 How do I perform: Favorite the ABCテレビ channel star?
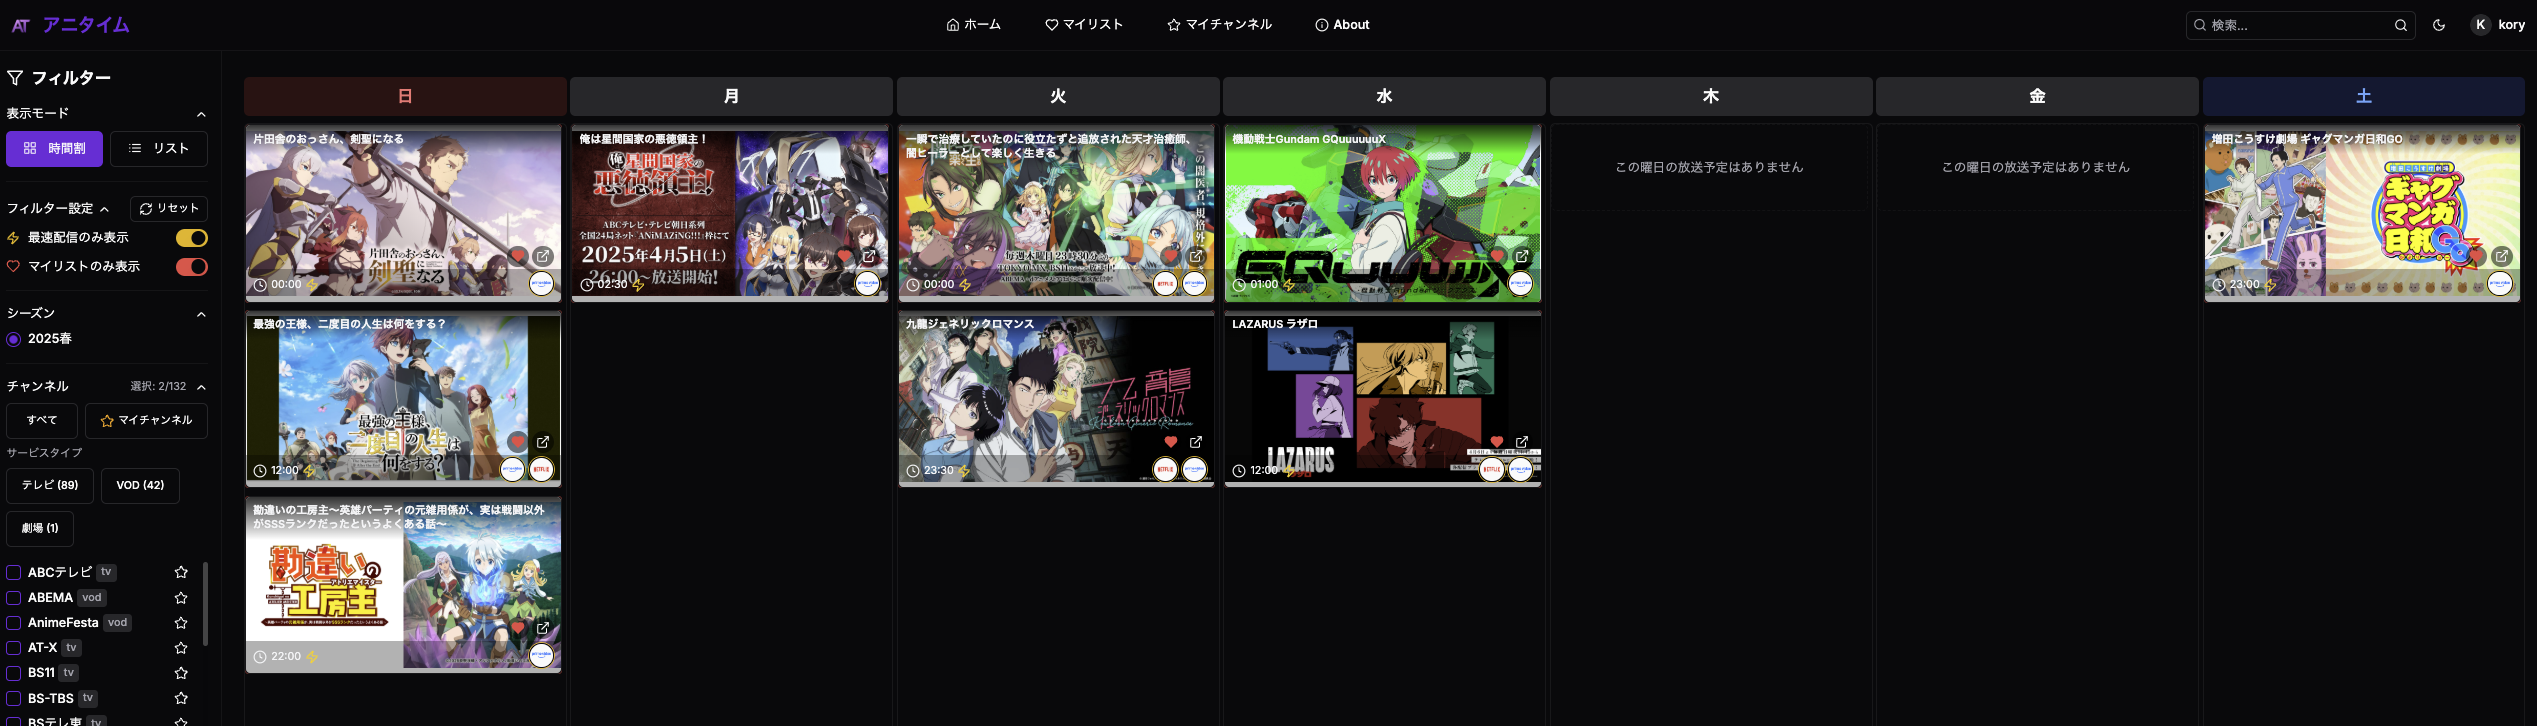coord(181,572)
